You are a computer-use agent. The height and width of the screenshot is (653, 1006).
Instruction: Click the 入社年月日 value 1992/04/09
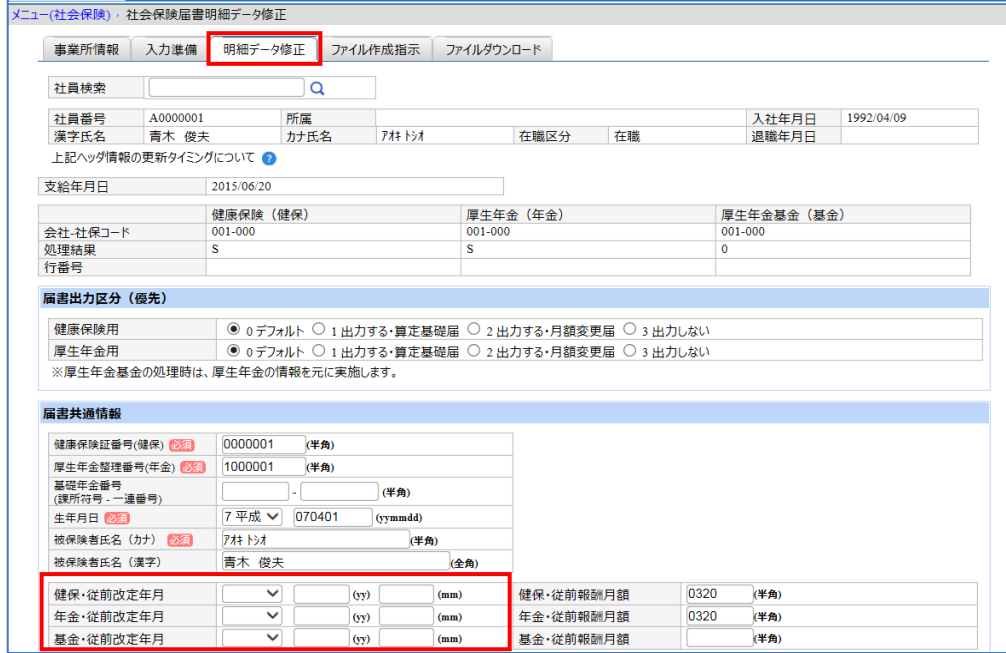pos(876,118)
